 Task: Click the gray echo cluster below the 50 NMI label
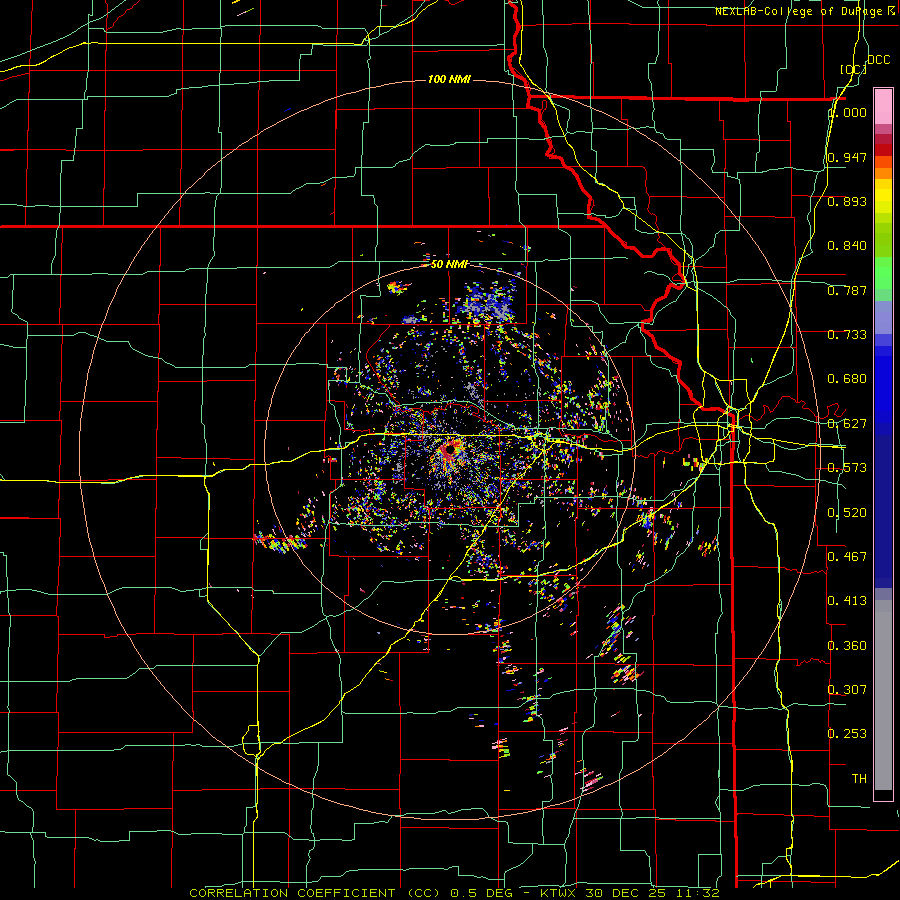click(487, 307)
